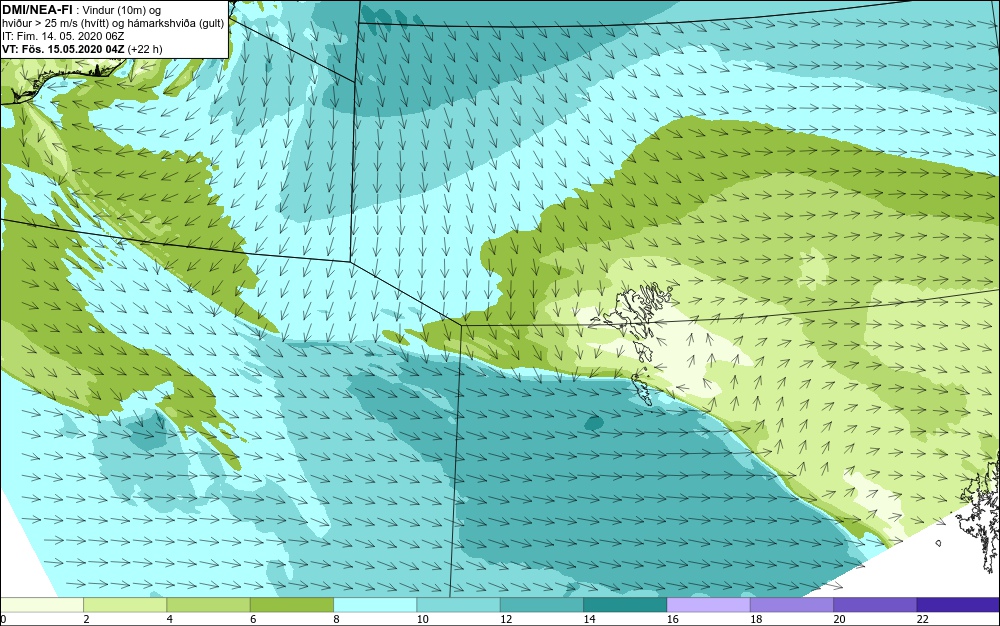Click the 14–16 m/s dark teal legend swatch
This screenshot has height=626, width=1000.
[625, 605]
